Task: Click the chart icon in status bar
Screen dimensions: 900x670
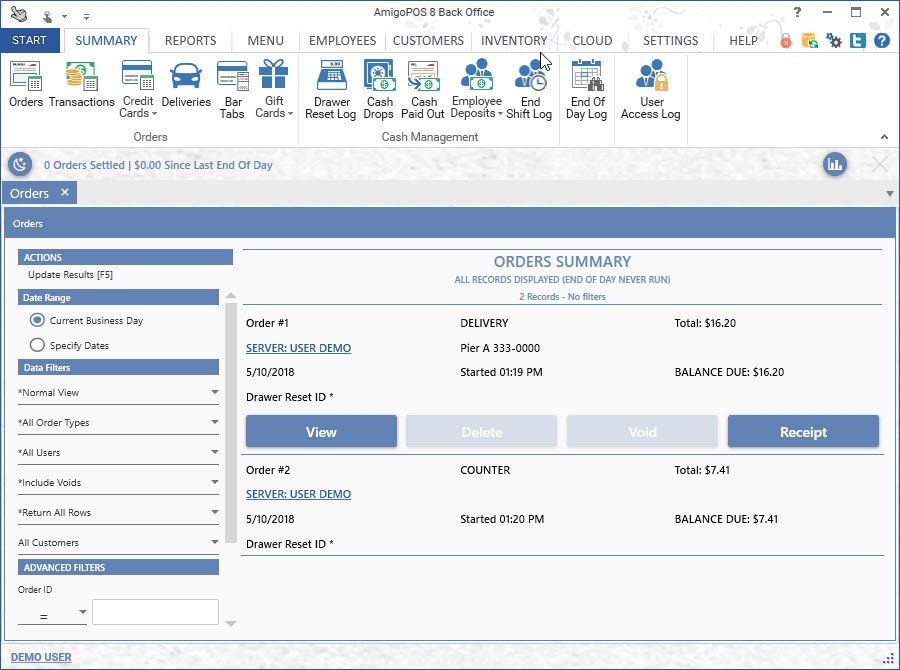Action: click(x=835, y=165)
